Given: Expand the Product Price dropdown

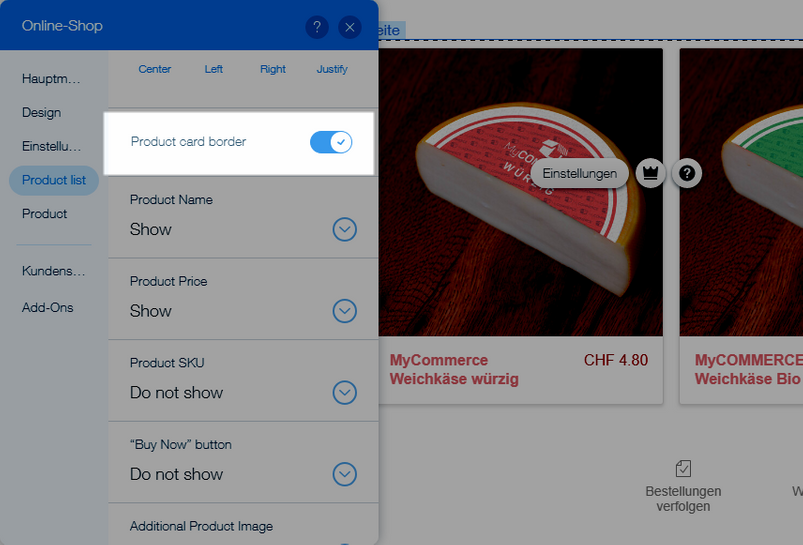Looking at the screenshot, I should [x=345, y=310].
